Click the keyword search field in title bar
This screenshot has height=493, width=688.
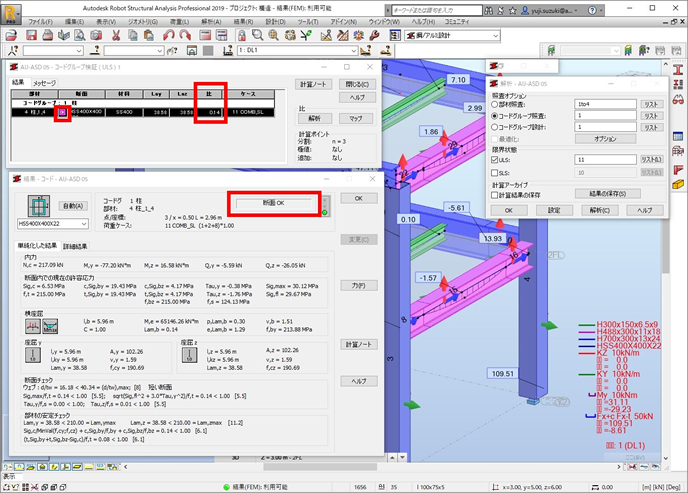click(x=437, y=10)
